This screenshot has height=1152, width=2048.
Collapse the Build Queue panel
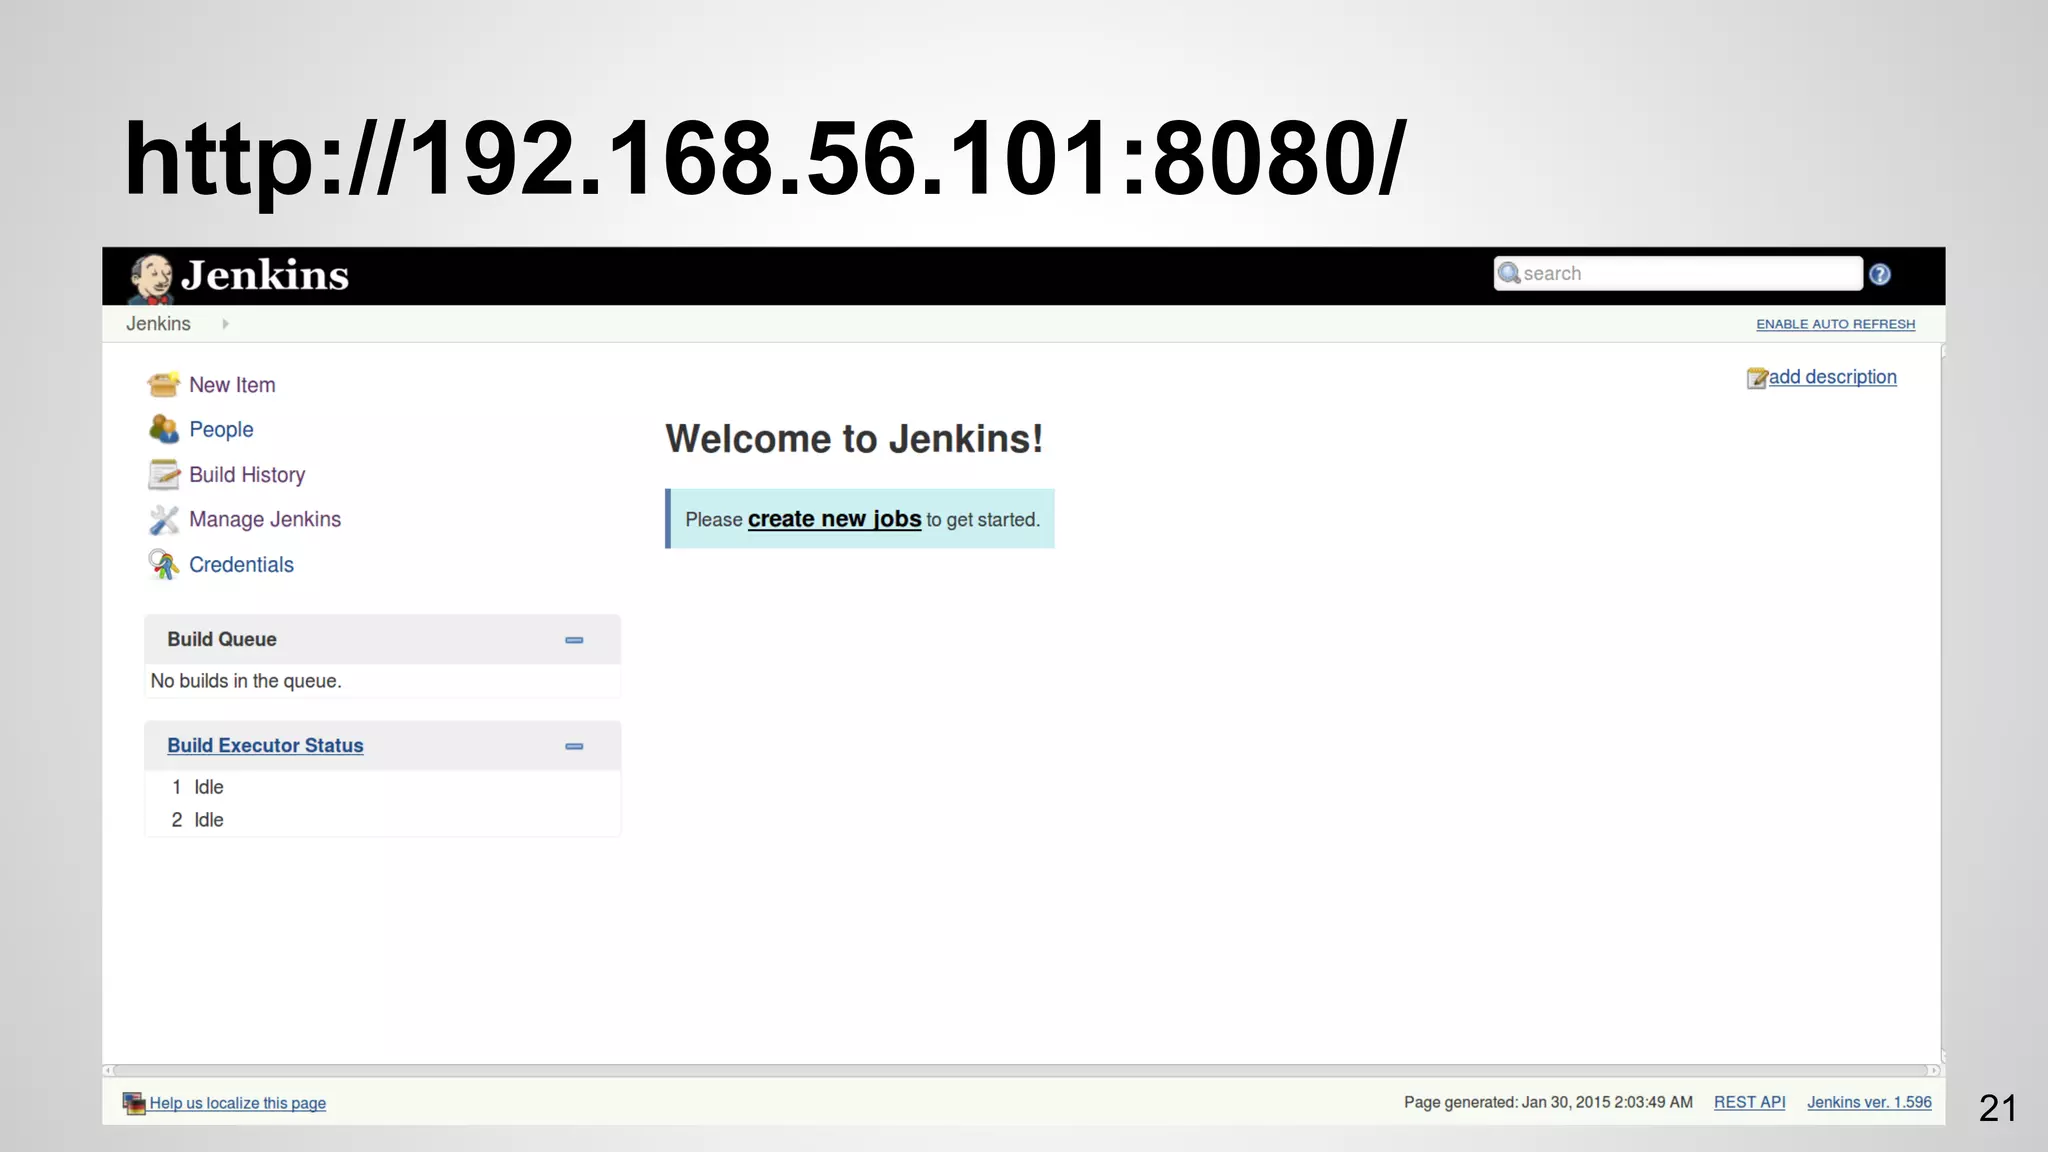[574, 640]
